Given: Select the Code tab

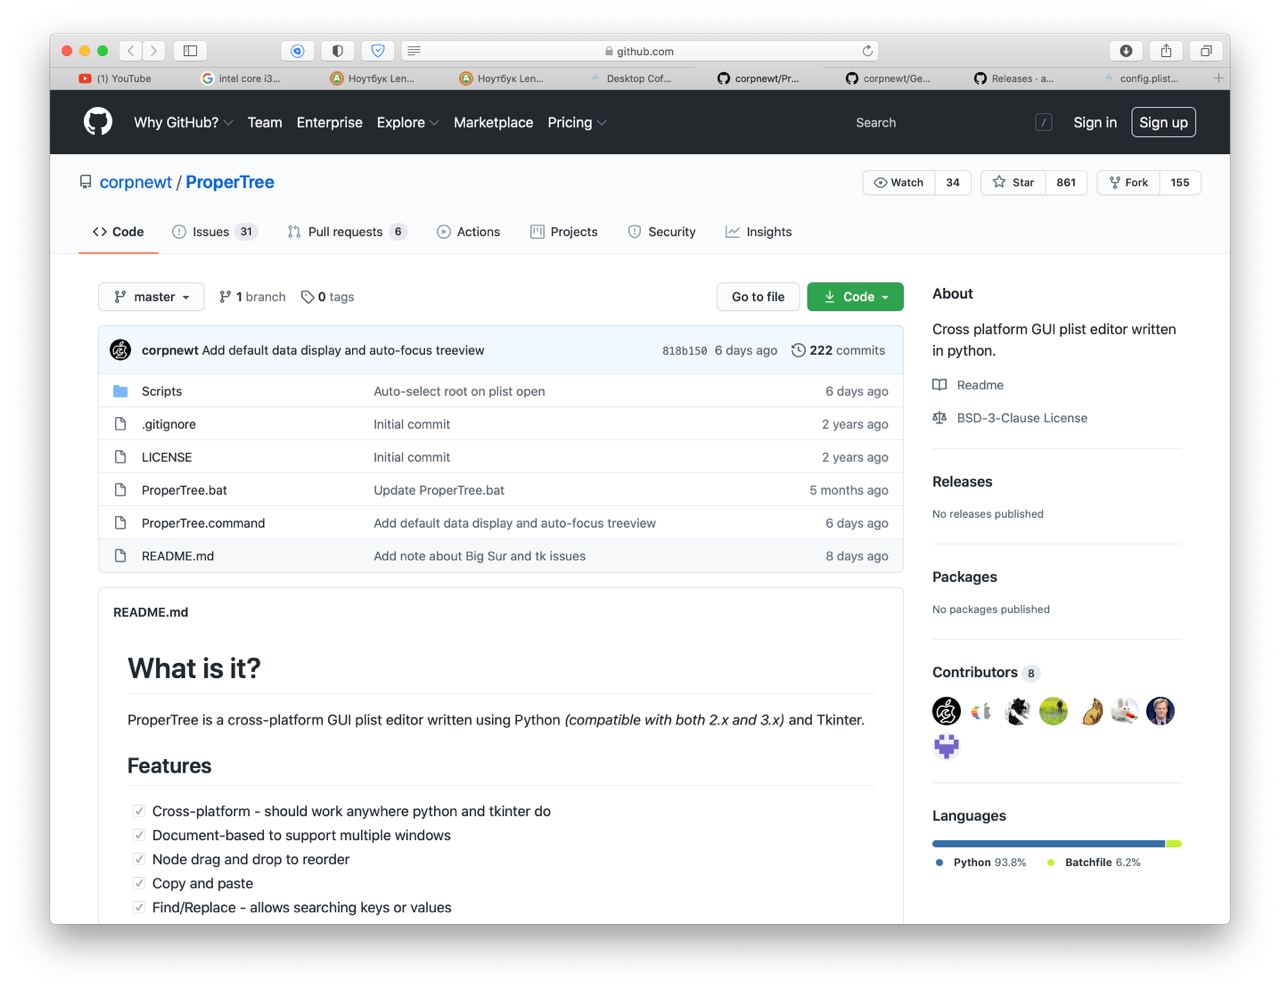Looking at the screenshot, I should [x=118, y=232].
